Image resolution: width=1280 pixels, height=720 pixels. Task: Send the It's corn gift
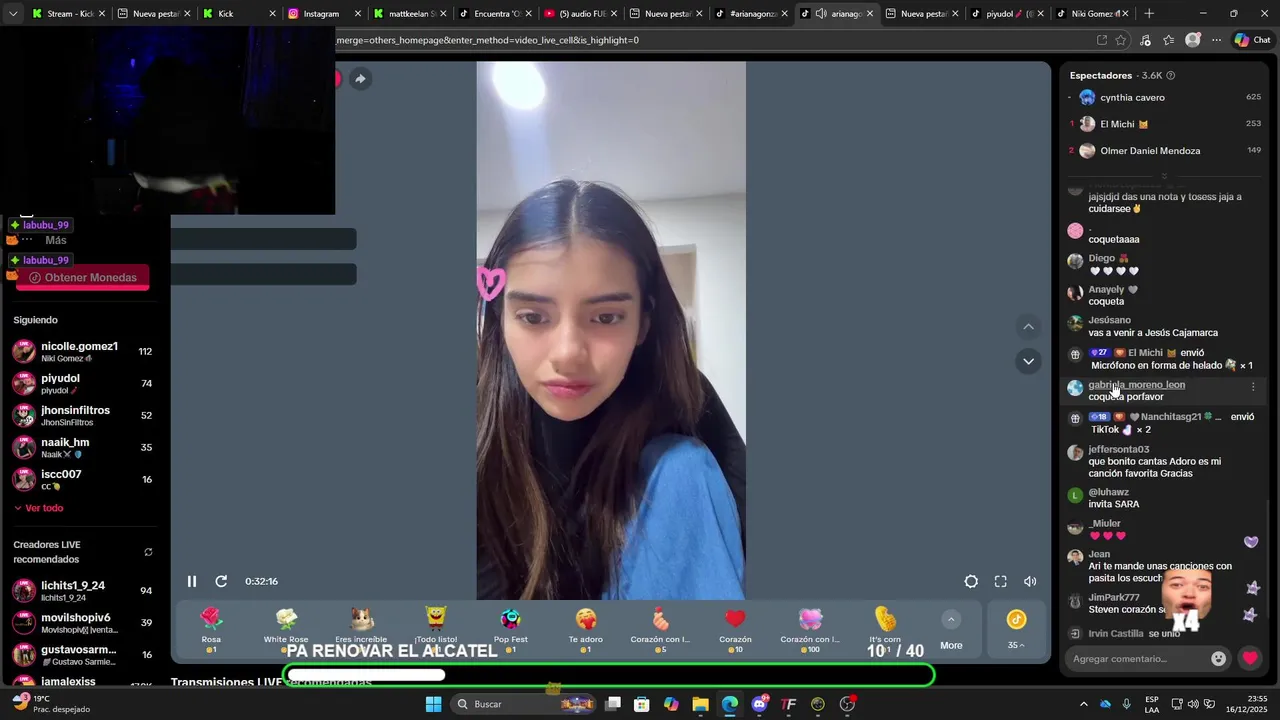885,630
